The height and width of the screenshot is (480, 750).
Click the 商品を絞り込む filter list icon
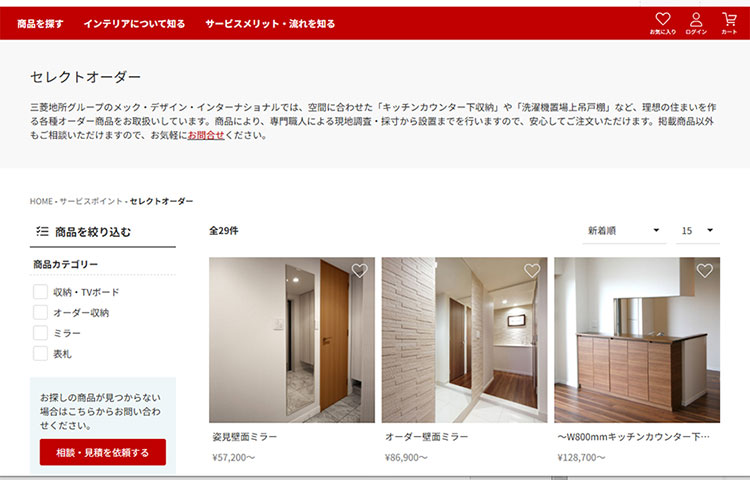pyautogui.click(x=42, y=231)
